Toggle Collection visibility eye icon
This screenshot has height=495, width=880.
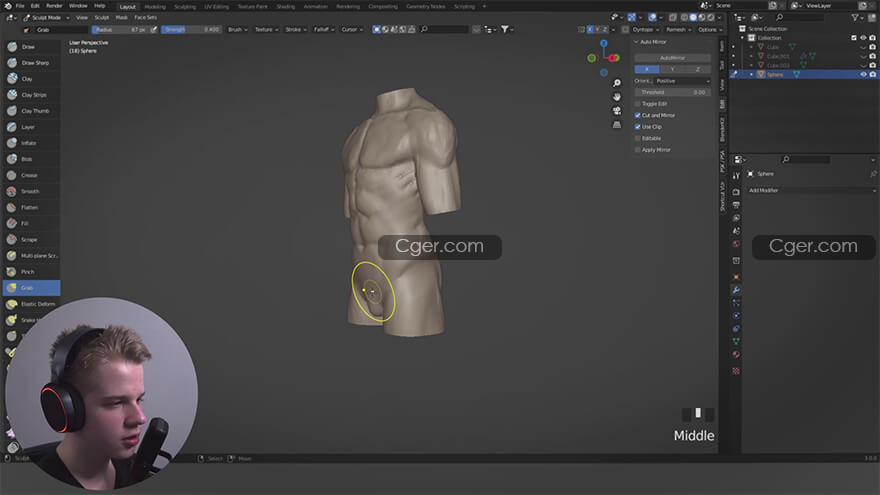click(x=863, y=38)
